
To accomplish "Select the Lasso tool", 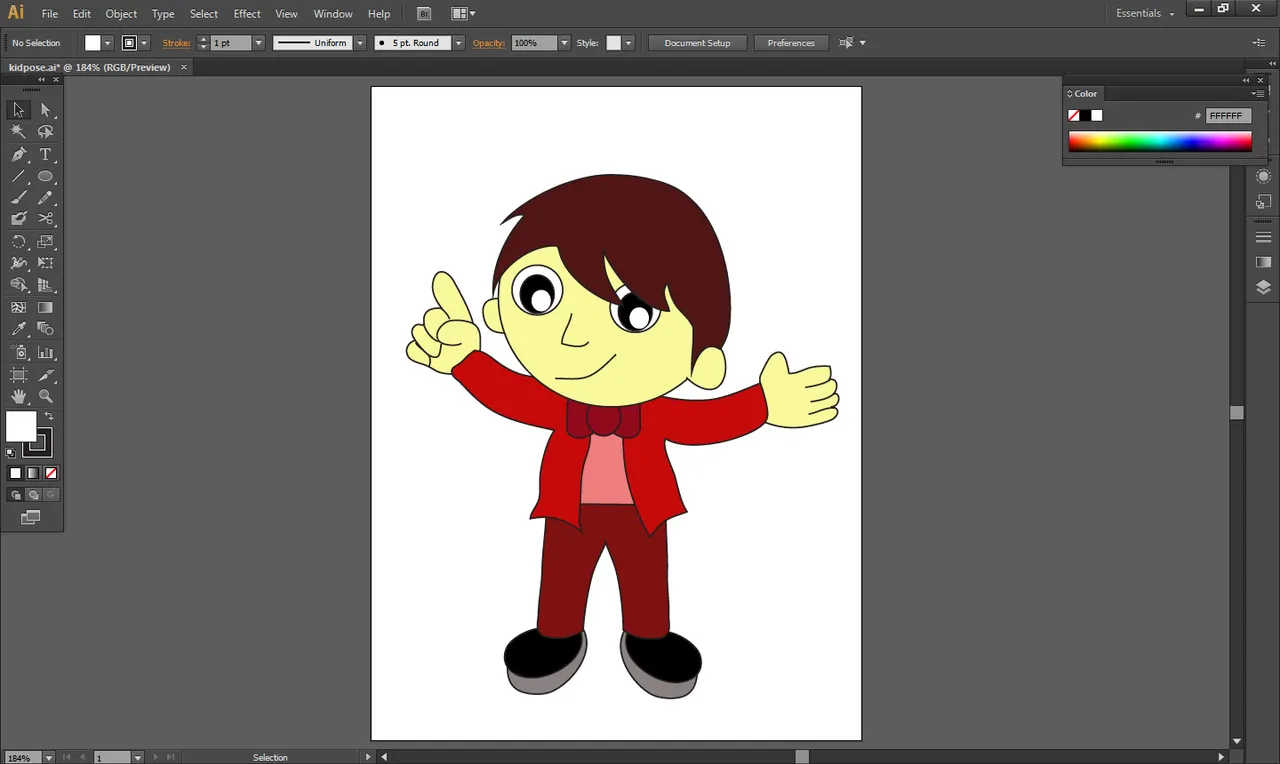I will coord(45,131).
